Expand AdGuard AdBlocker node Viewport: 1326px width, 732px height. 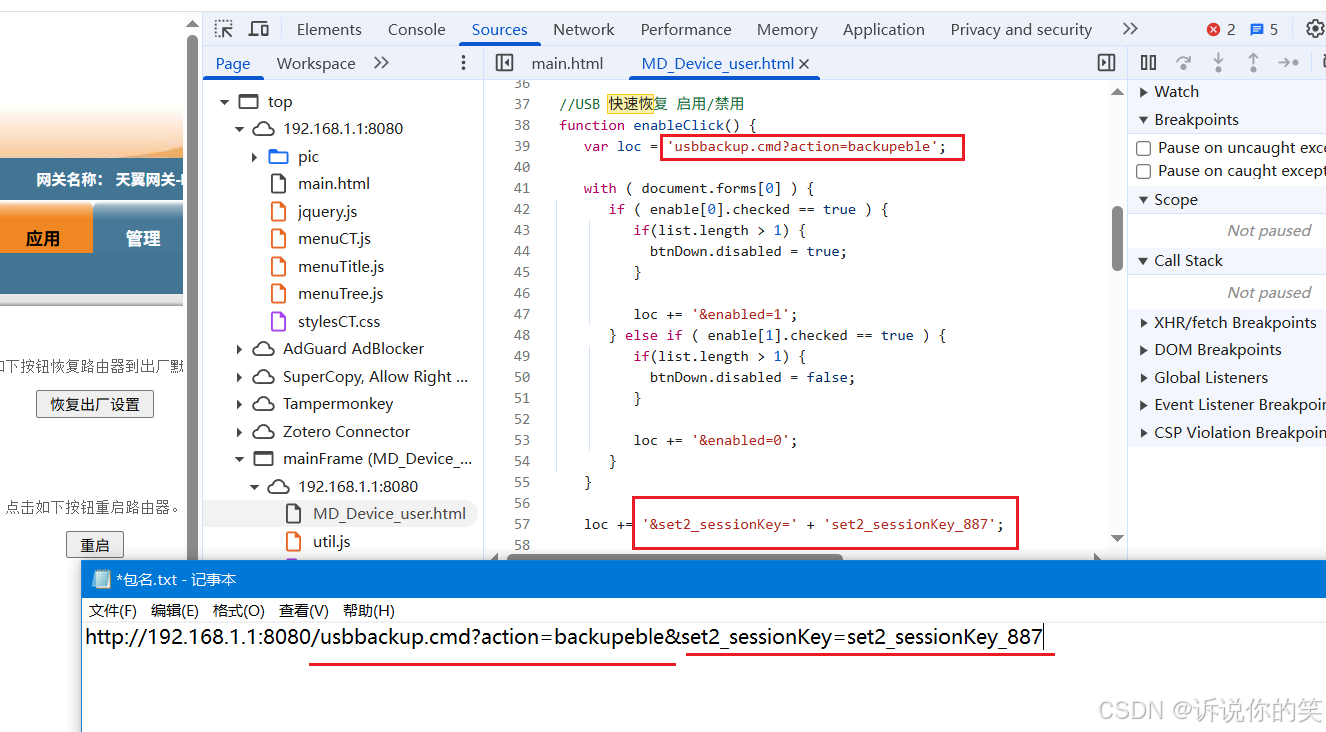(240, 349)
